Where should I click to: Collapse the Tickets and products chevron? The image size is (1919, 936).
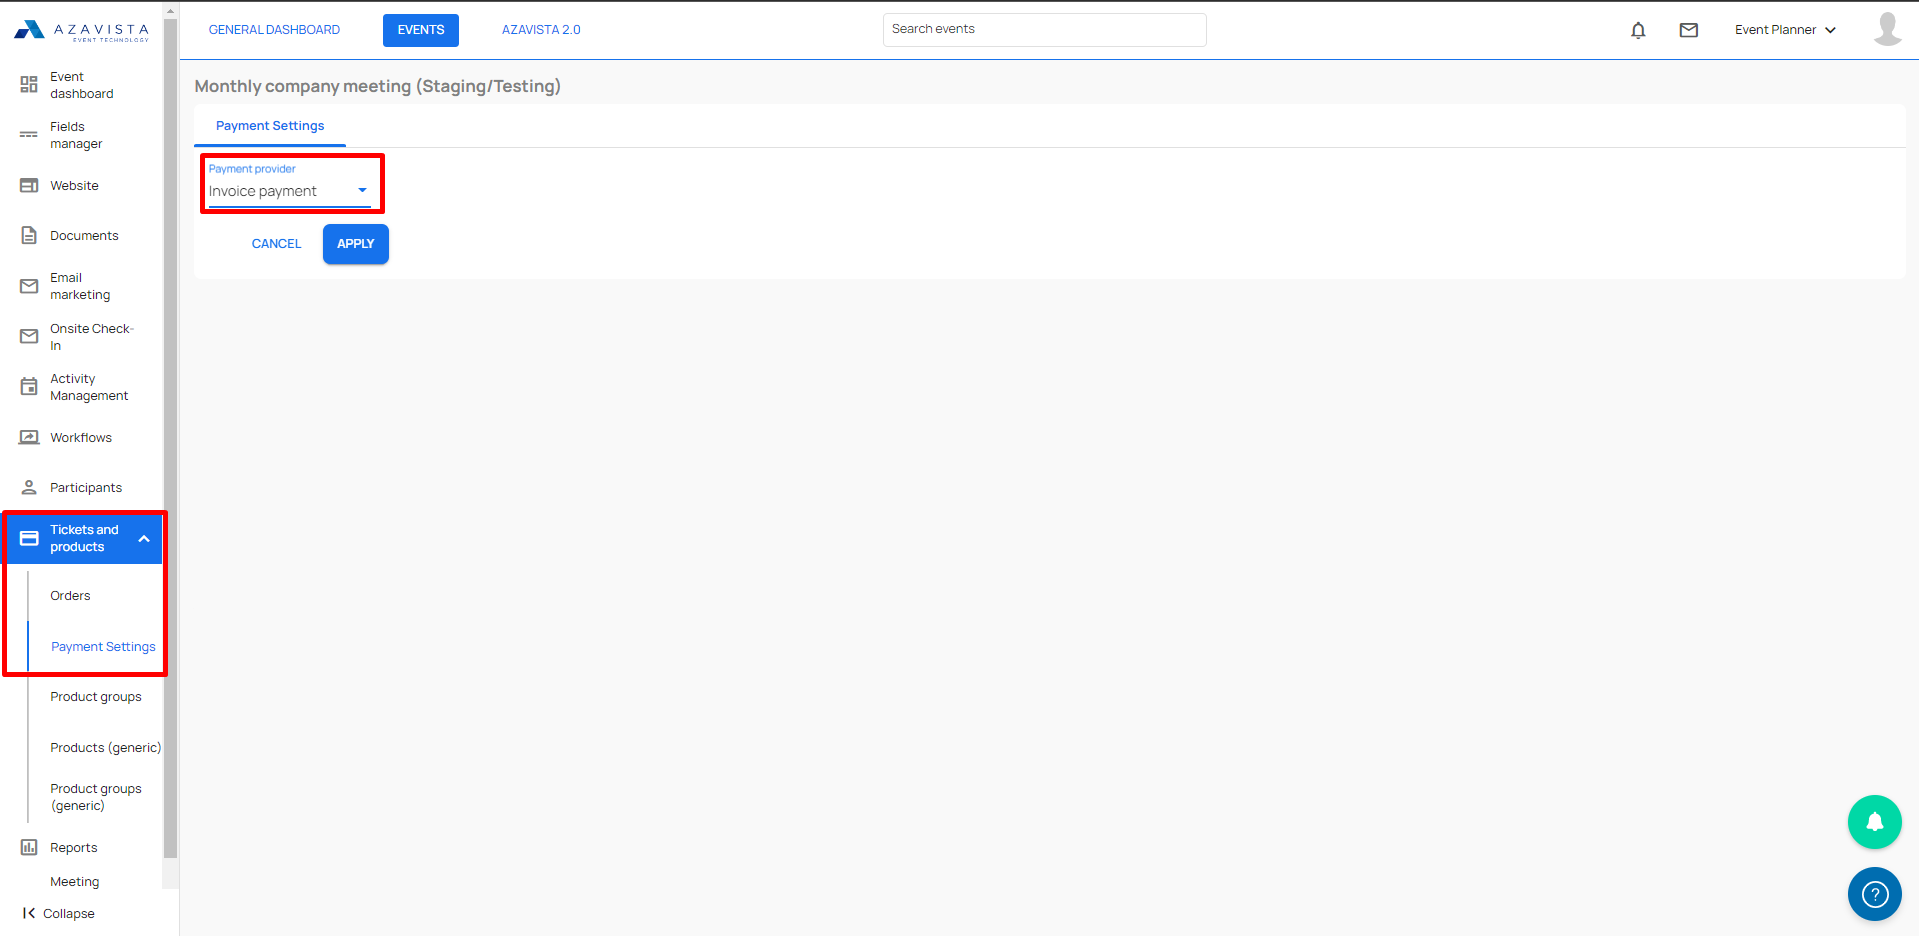[x=144, y=539]
